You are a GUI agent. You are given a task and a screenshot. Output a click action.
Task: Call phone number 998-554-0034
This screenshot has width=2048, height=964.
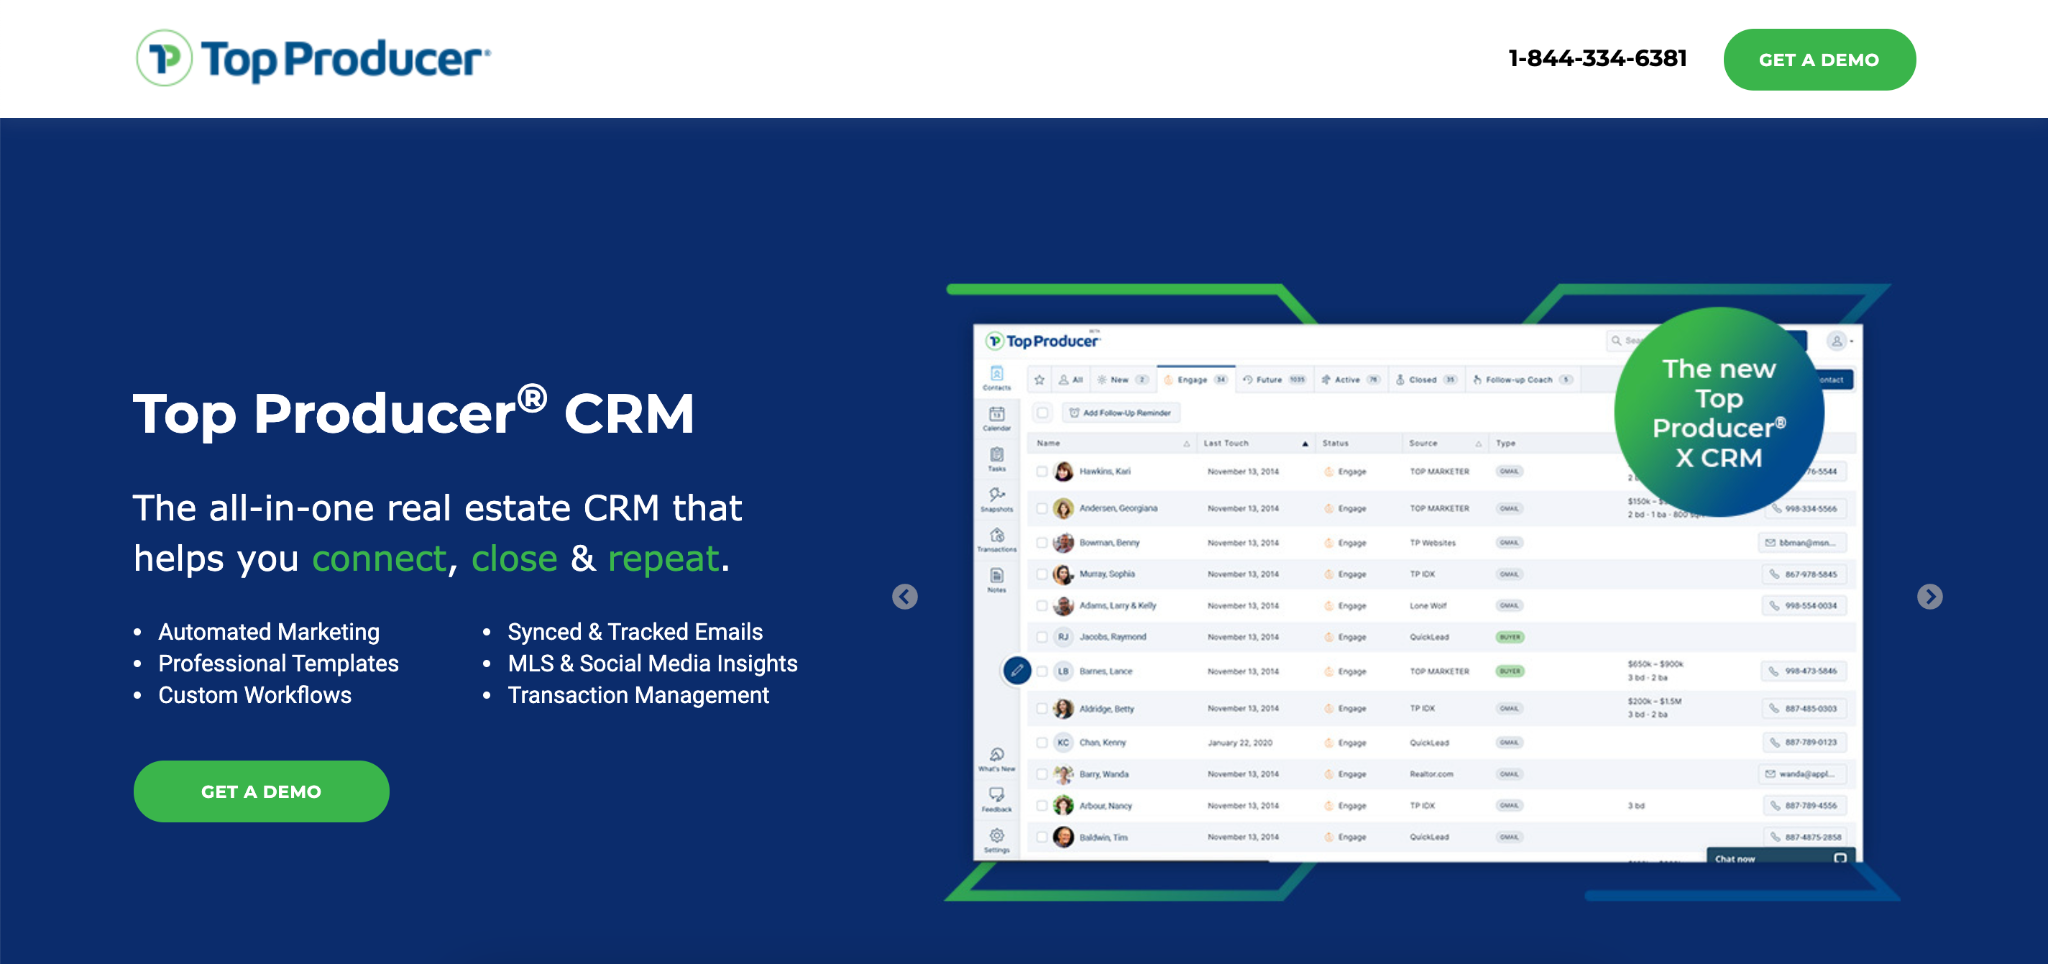(x=1804, y=606)
